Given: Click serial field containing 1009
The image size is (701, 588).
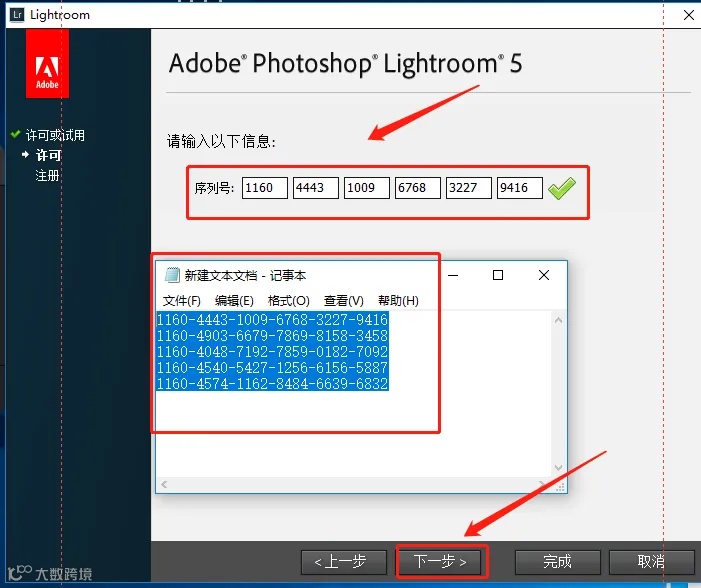Looking at the screenshot, I should [x=367, y=188].
